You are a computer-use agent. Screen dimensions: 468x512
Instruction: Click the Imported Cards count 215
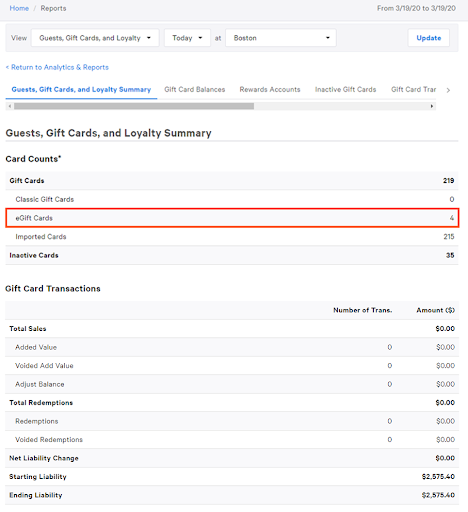coord(449,237)
